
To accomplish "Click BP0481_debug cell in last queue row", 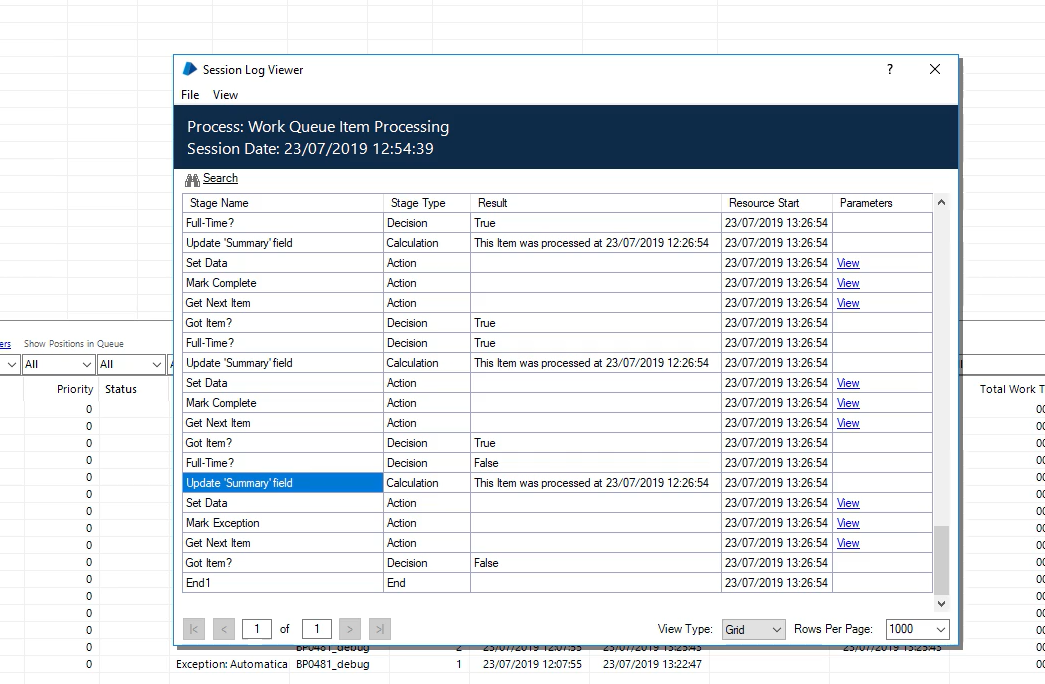I will pyautogui.click(x=333, y=664).
